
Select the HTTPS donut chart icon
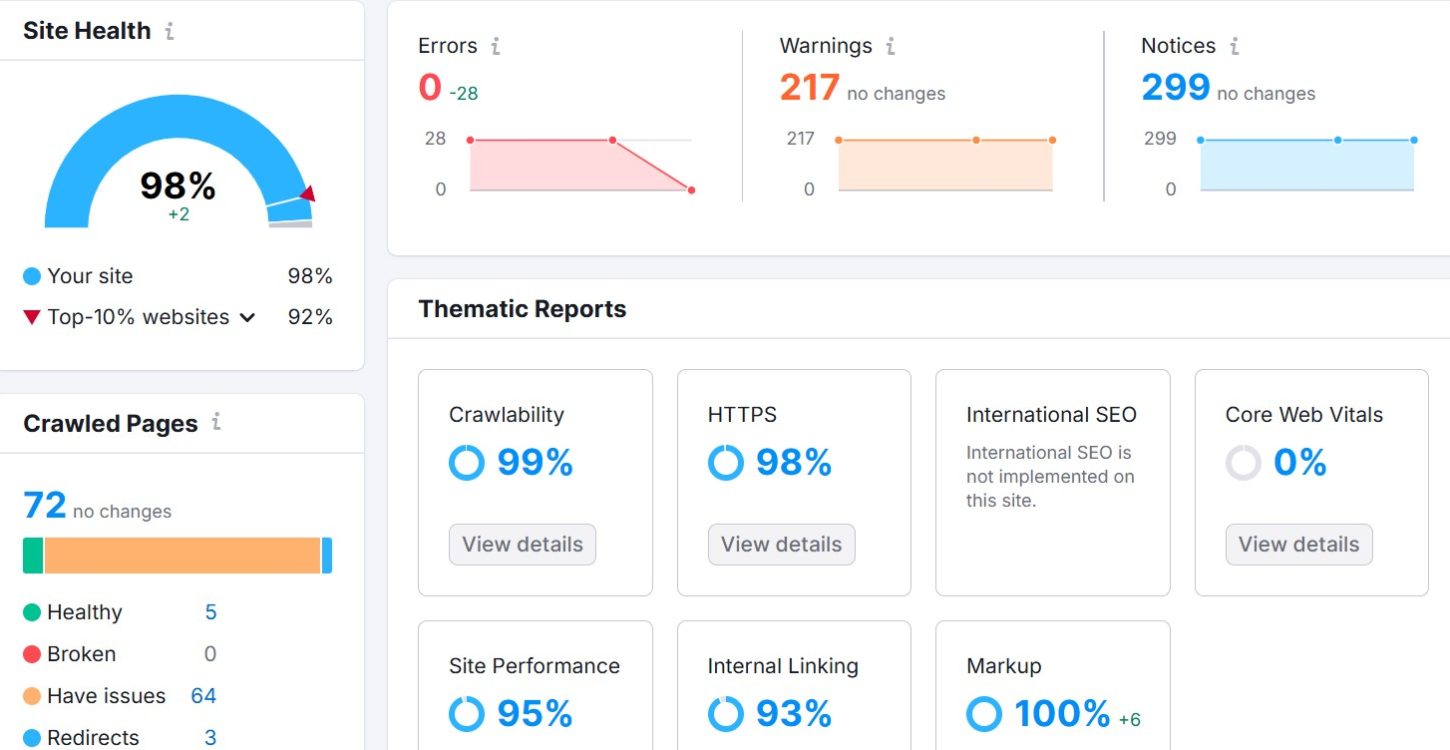coord(725,463)
